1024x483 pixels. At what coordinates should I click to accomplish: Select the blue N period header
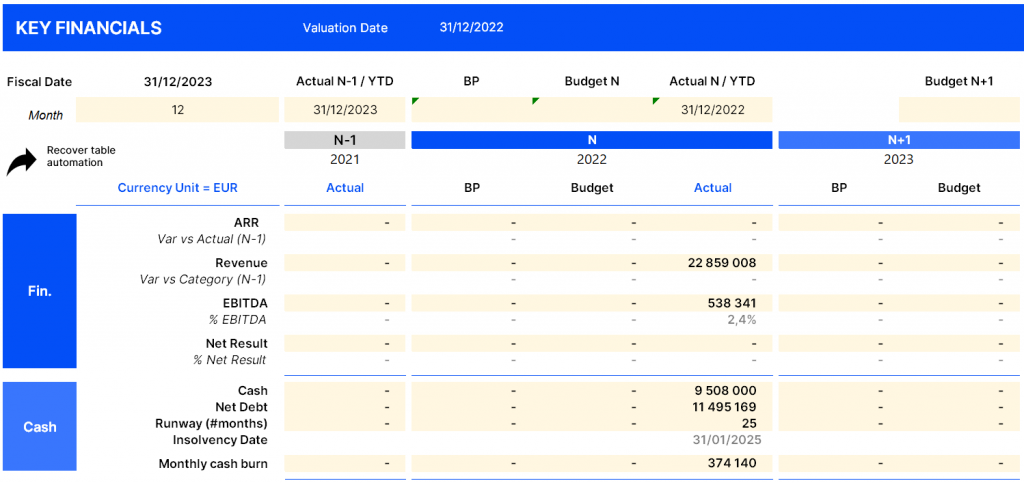click(x=591, y=140)
